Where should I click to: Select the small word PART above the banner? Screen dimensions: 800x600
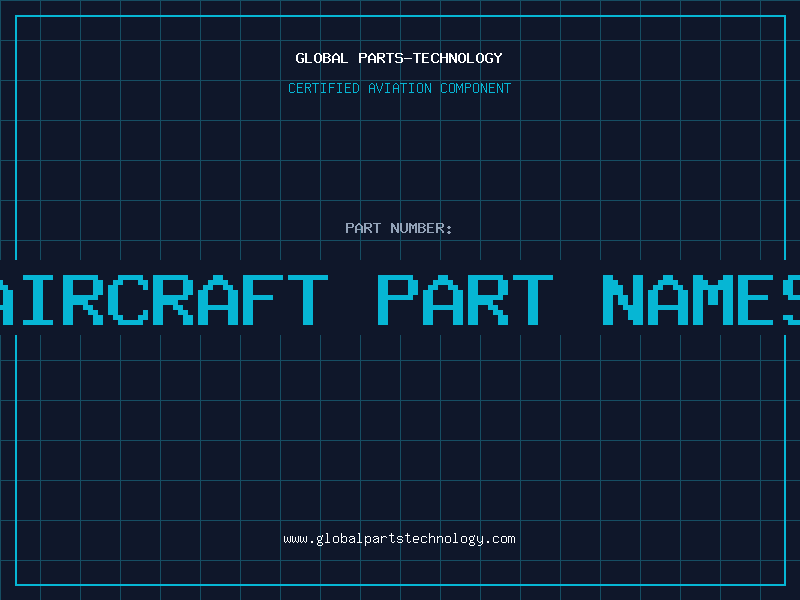point(363,228)
